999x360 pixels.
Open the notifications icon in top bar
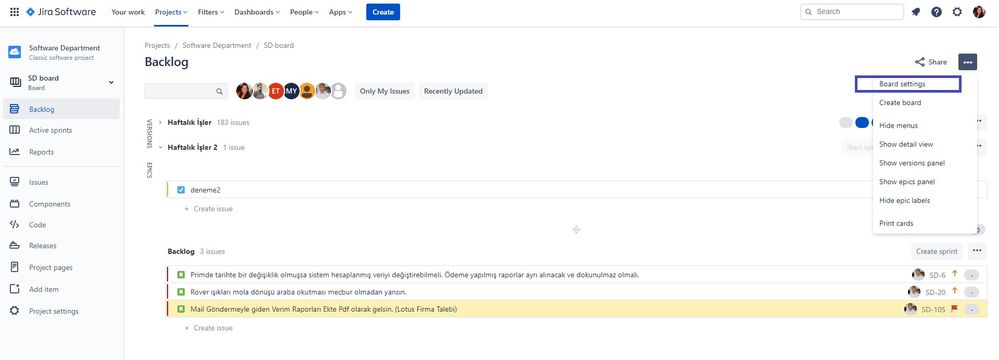[916, 11]
